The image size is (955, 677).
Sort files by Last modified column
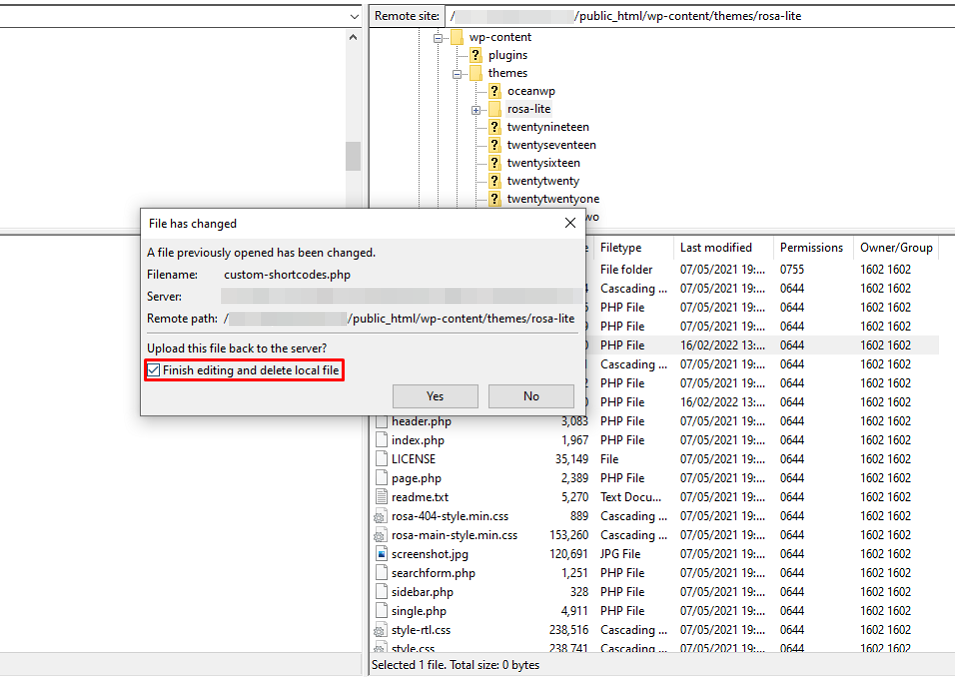716,247
